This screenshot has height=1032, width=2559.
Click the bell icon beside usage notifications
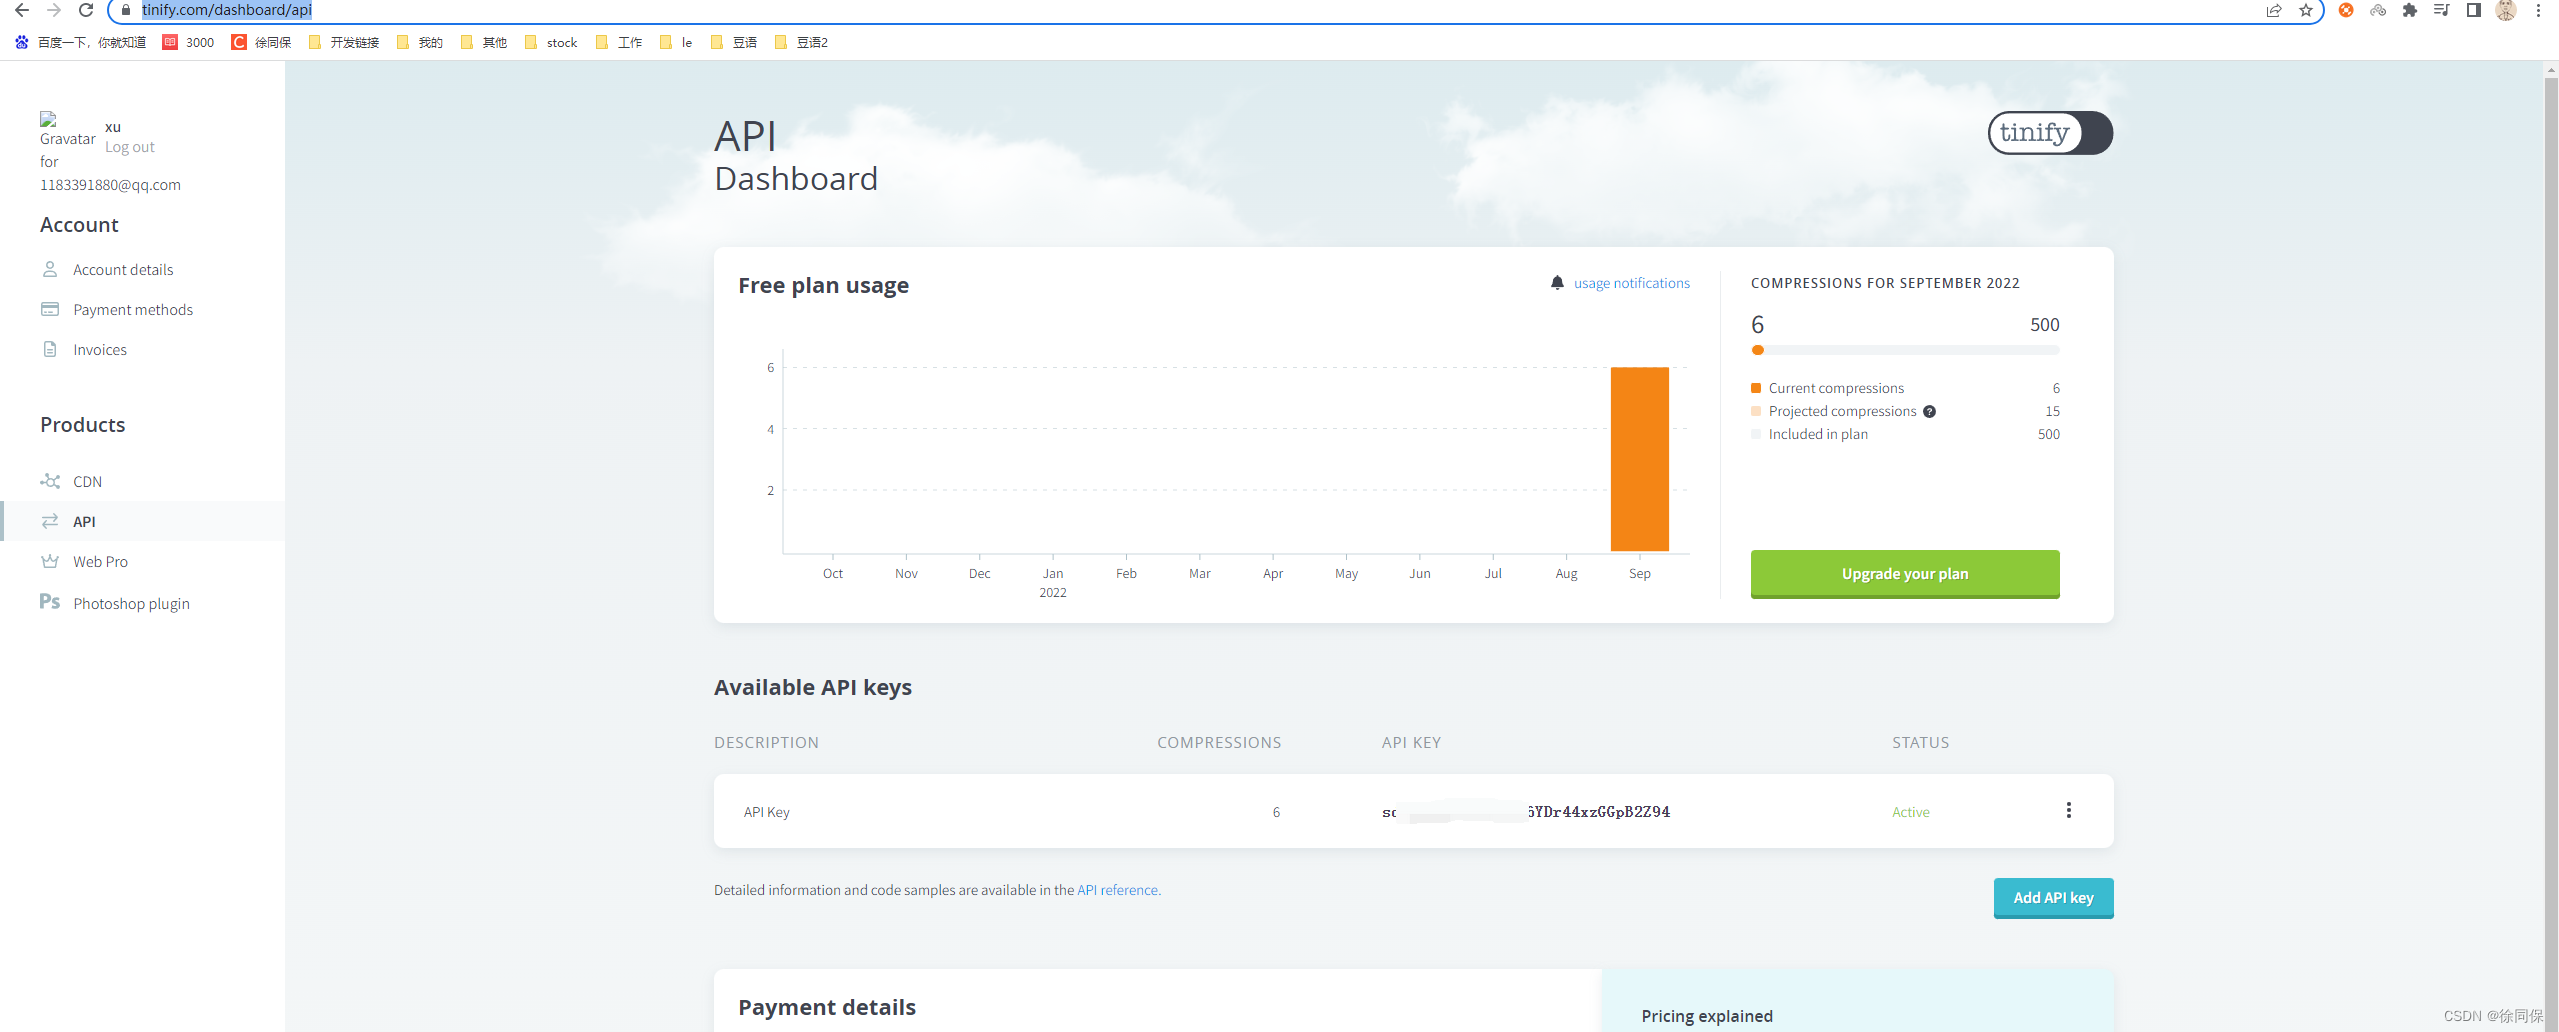pos(1557,282)
